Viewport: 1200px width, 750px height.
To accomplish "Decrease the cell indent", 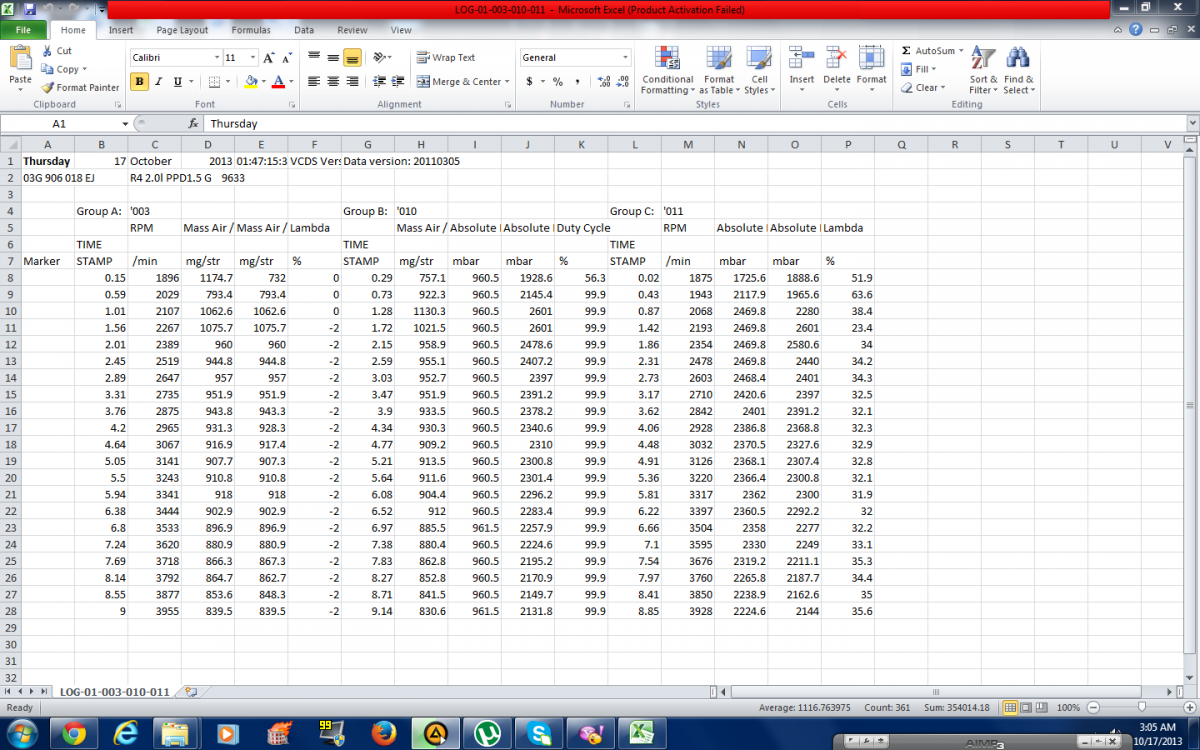I will [380, 82].
